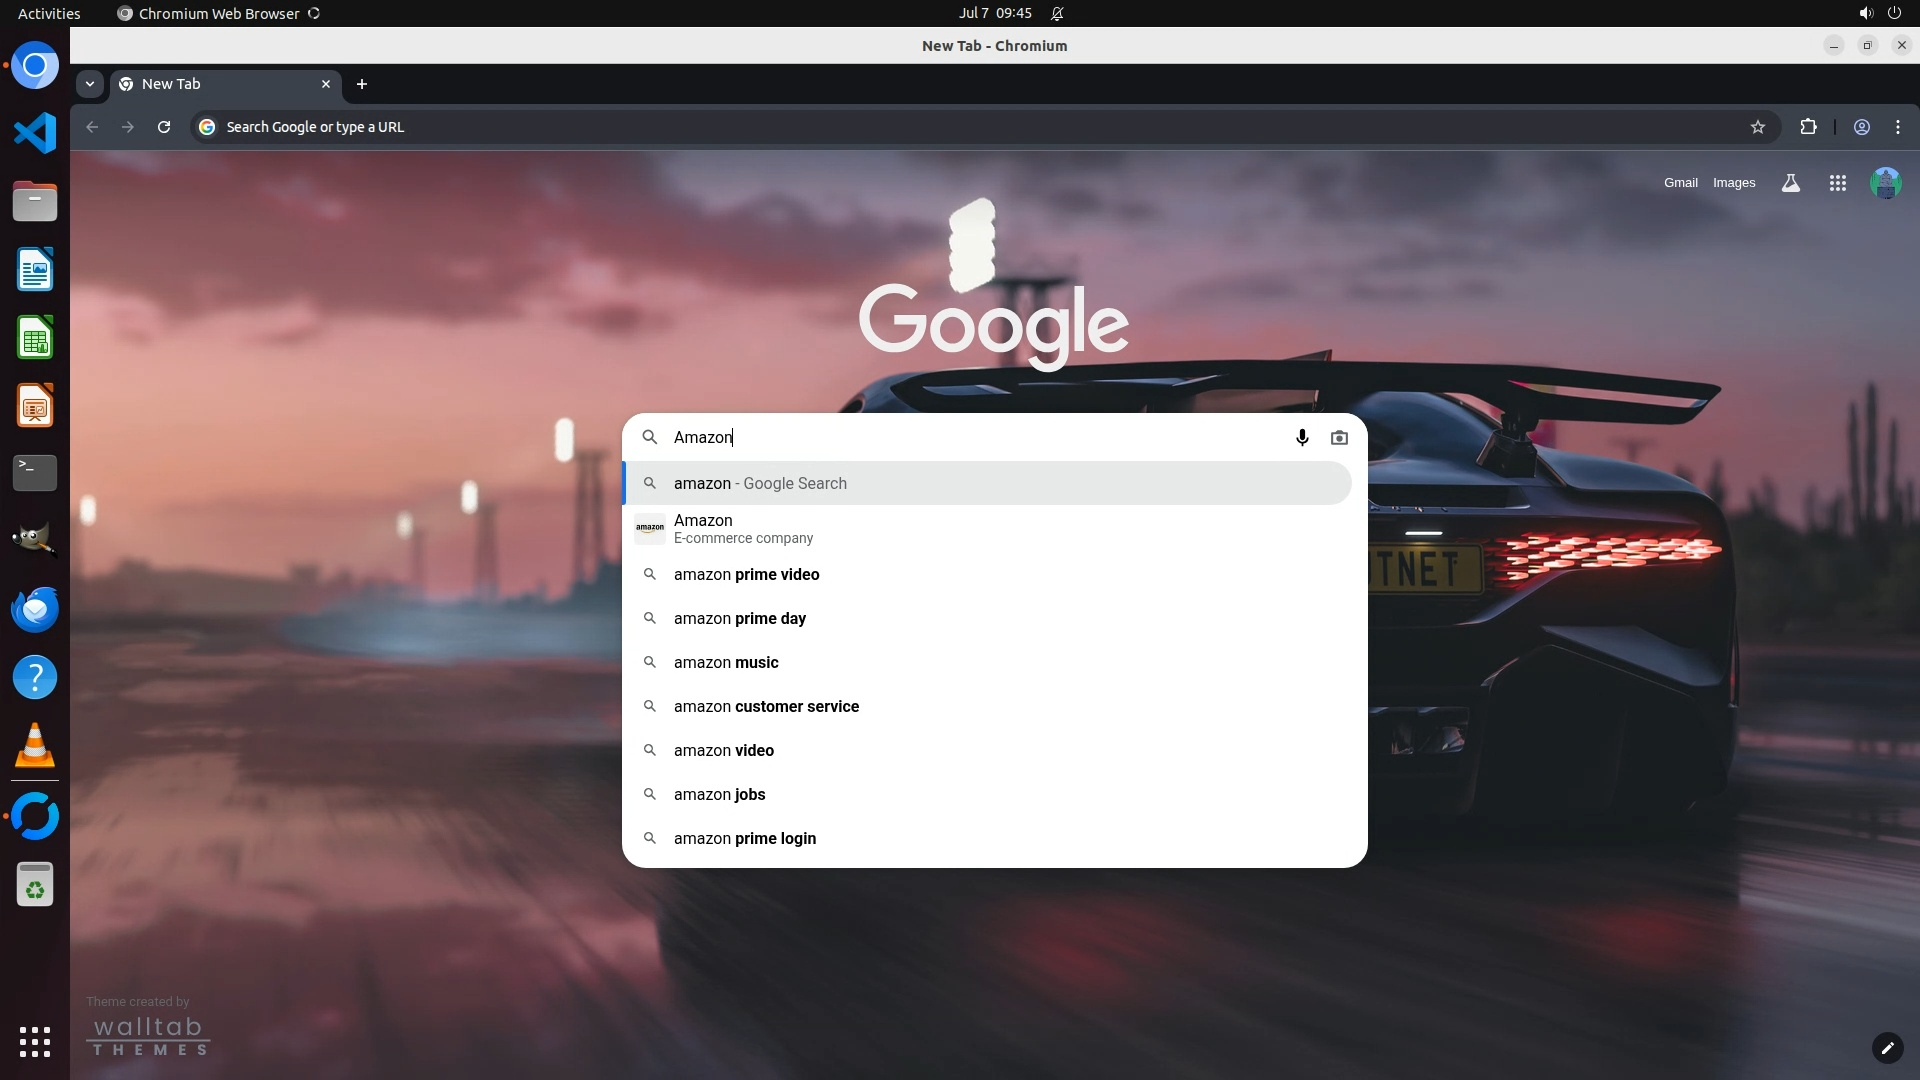Expand the tab search dropdown arrow
The width and height of the screenshot is (1920, 1080).
point(90,84)
